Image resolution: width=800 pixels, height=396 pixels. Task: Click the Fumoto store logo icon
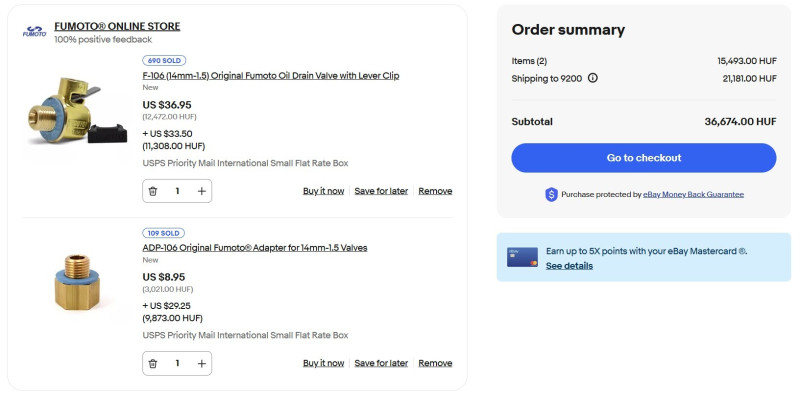[35, 32]
